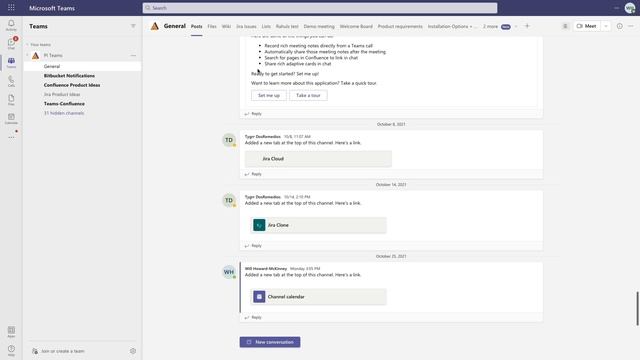Screen dimensions: 640x360
Task: Click Join or create a team
Action: click(x=58, y=351)
